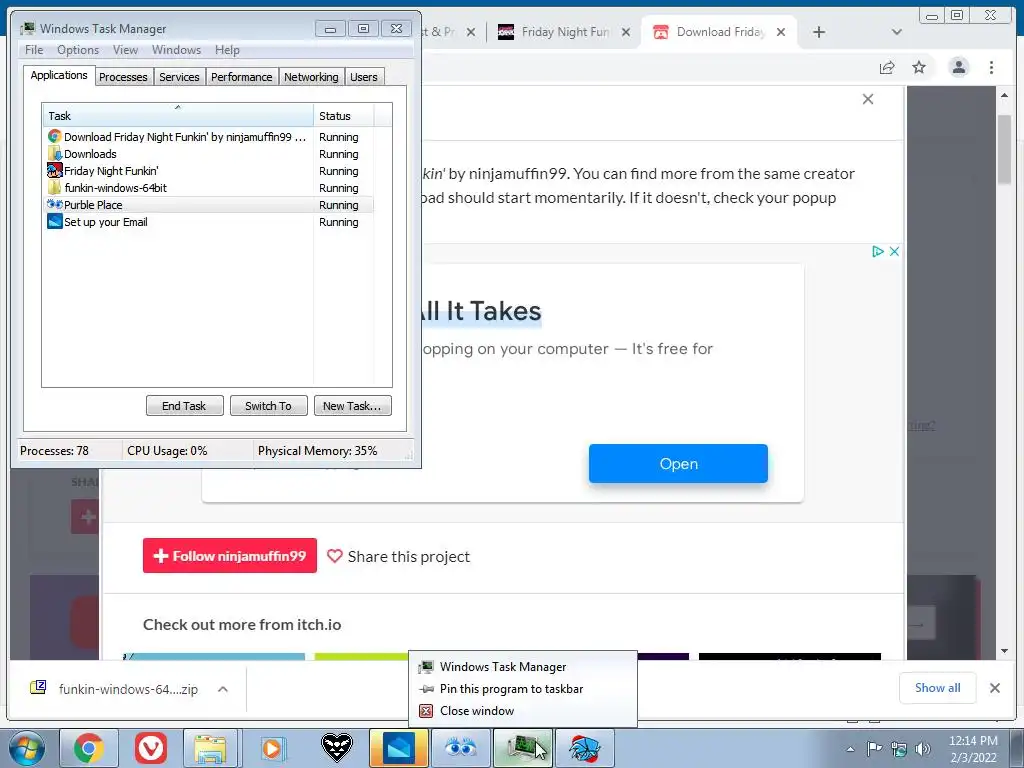Open the Task Manager Help menu
The image size is (1024, 768).
(x=227, y=50)
